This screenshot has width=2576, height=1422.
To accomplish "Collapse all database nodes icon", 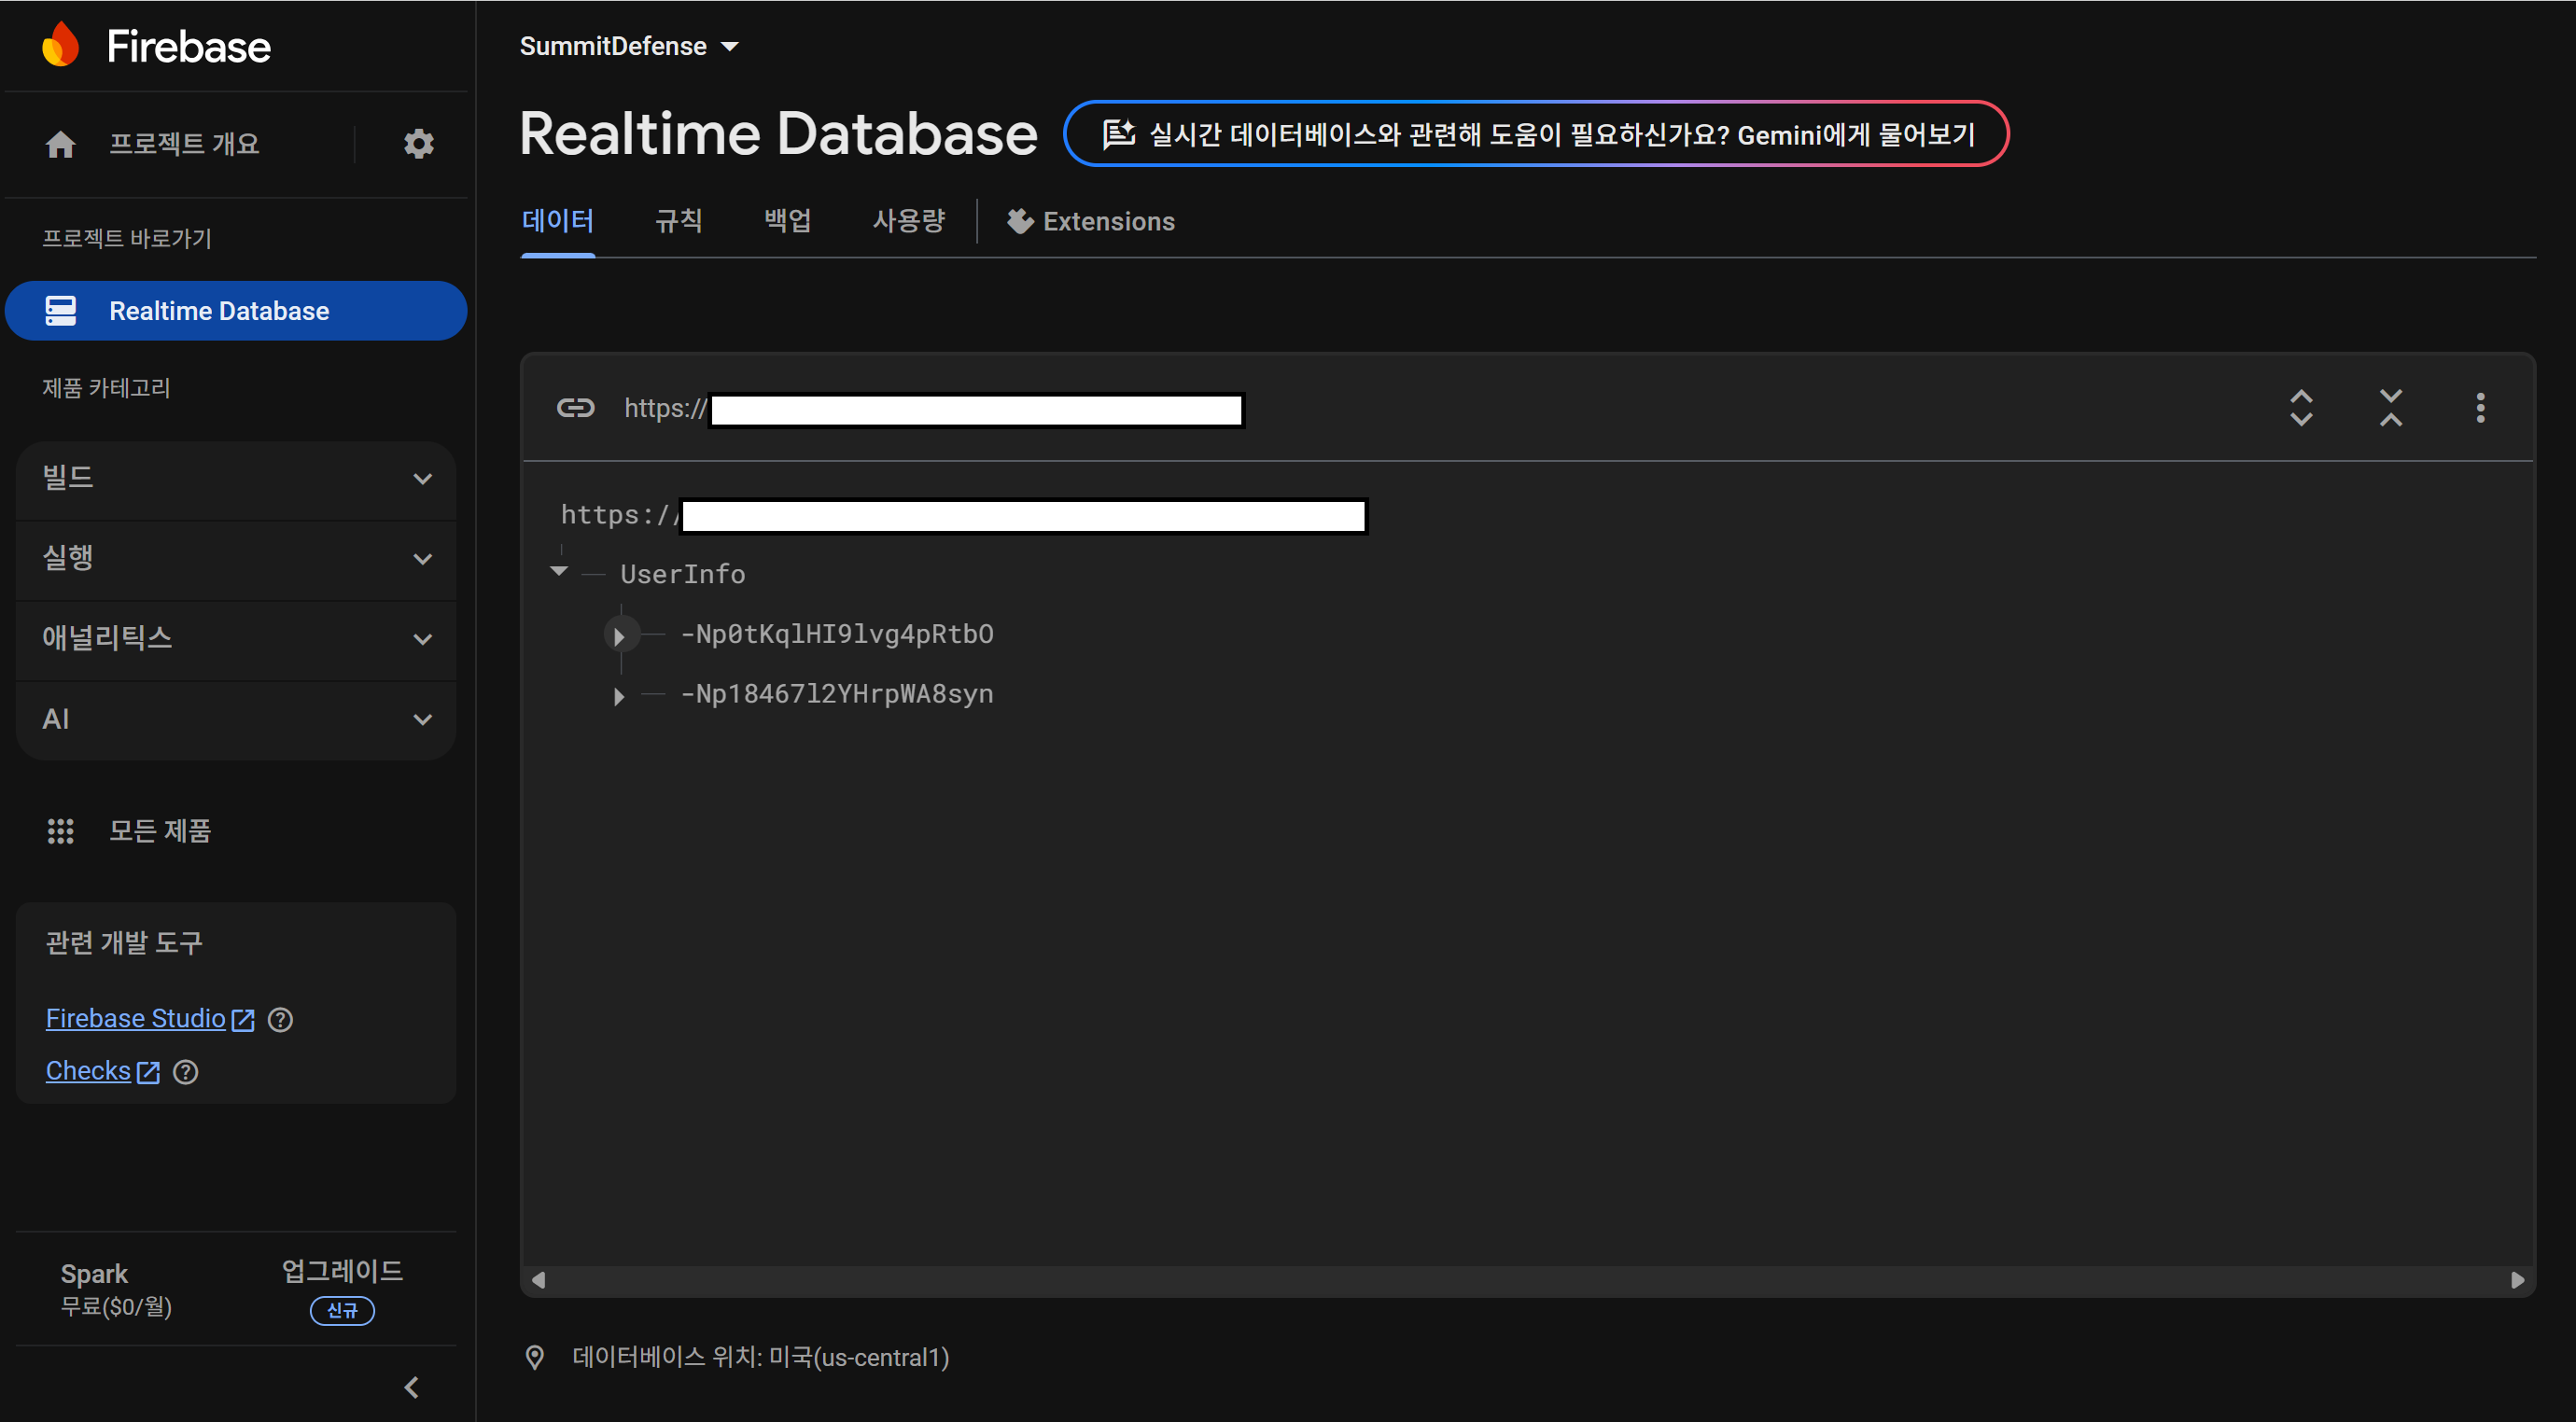I will point(2390,408).
